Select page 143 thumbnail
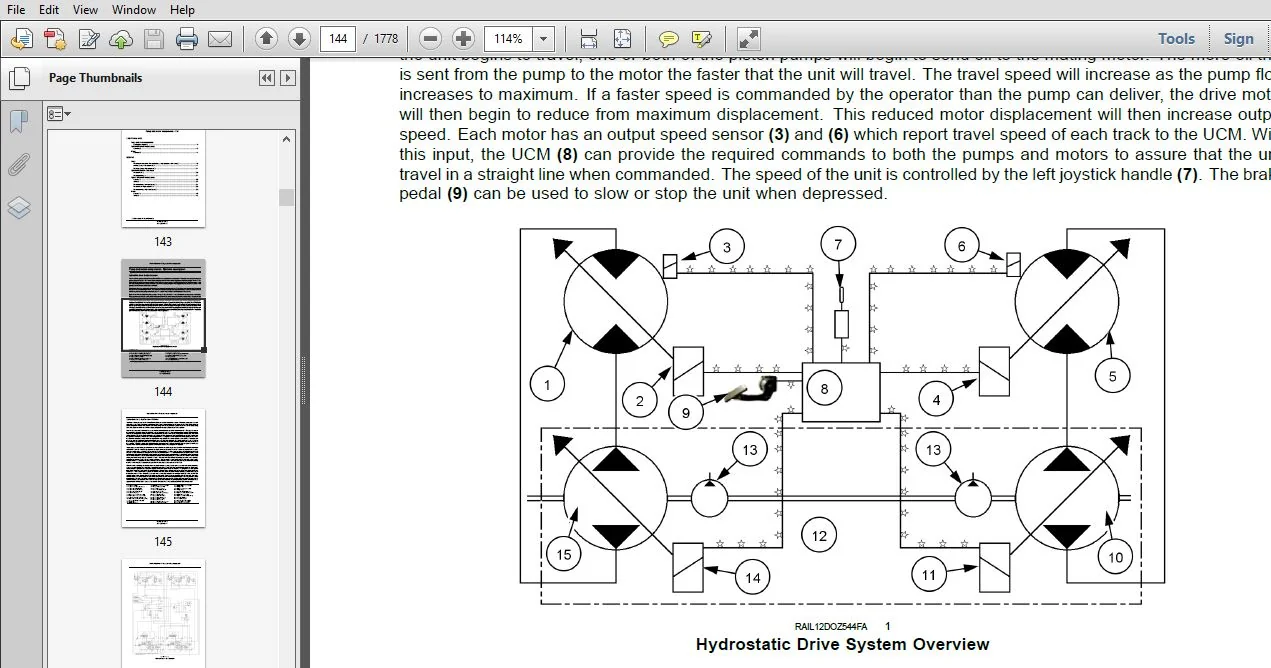The width and height of the screenshot is (1271, 668). [163, 178]
